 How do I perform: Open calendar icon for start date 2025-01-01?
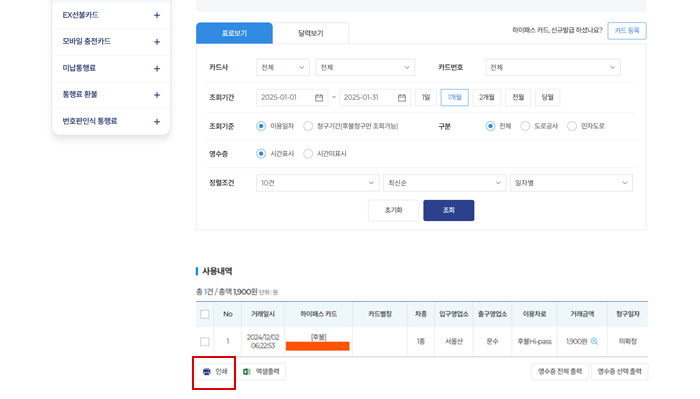click(319, 97)
